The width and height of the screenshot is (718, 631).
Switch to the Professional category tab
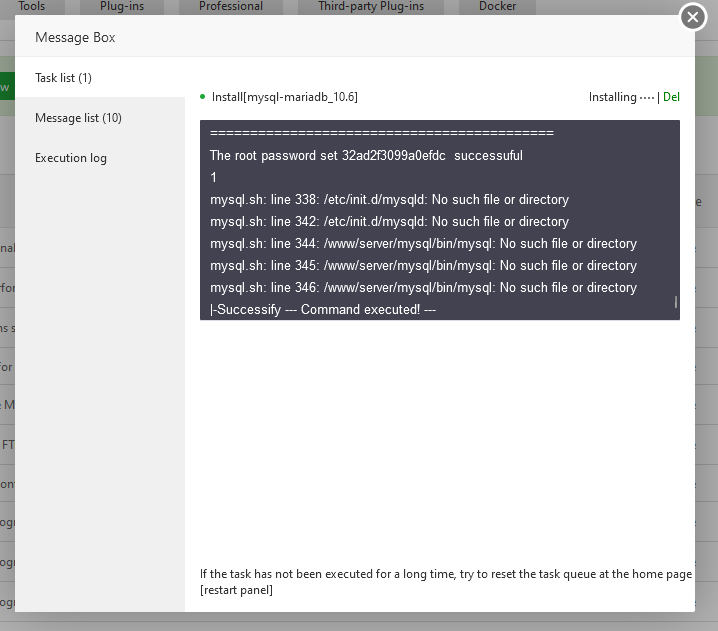(231, 7)
